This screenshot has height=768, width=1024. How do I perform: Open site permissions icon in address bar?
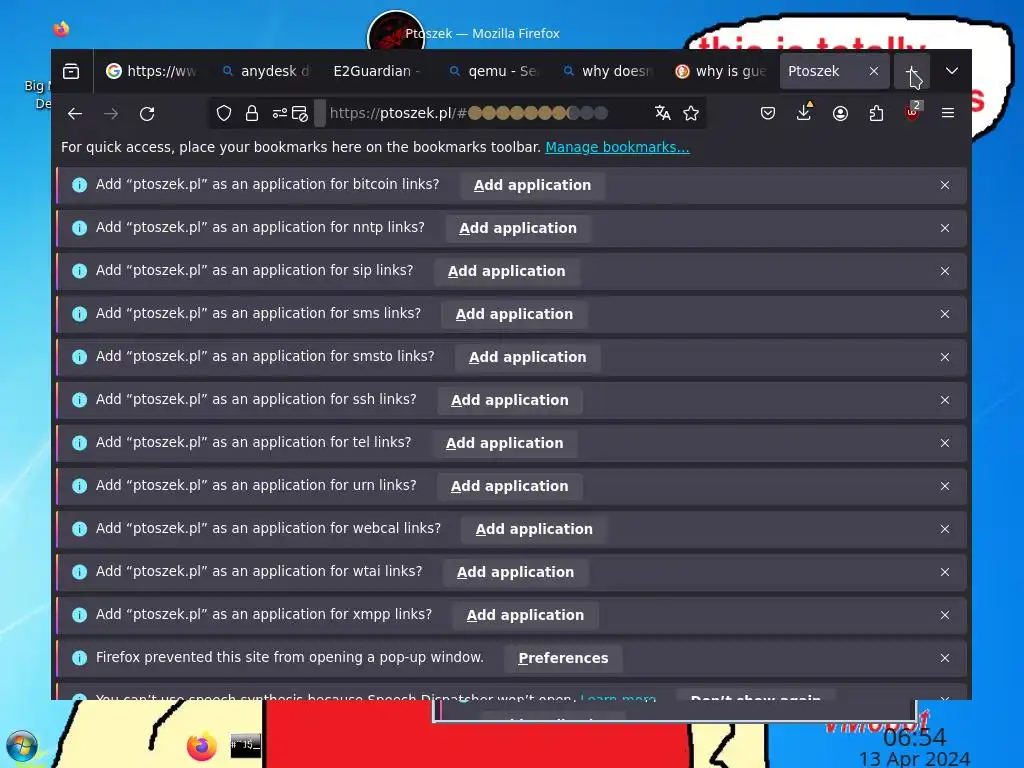280,114
